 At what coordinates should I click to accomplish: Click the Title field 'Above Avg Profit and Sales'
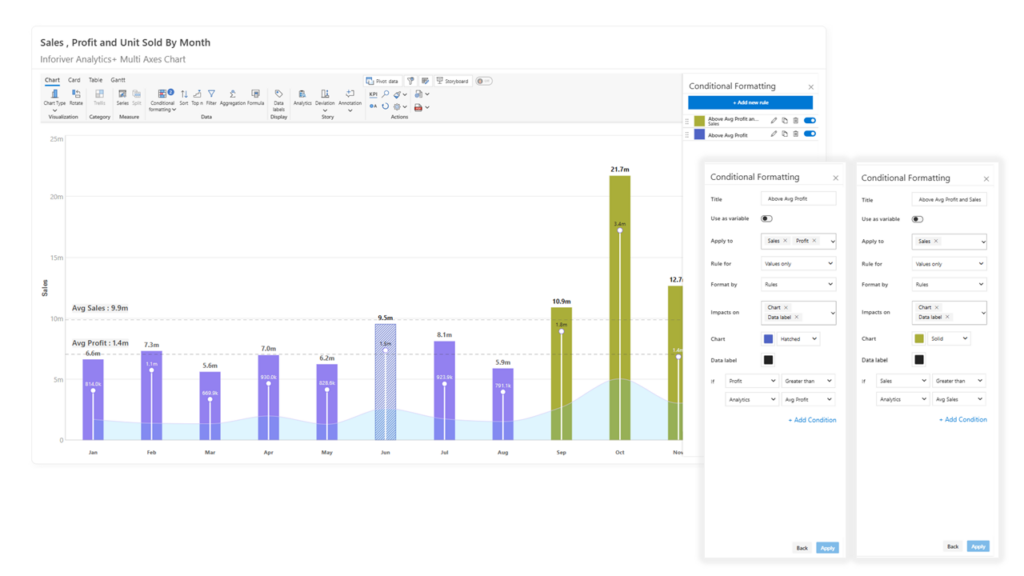point(949,199)
